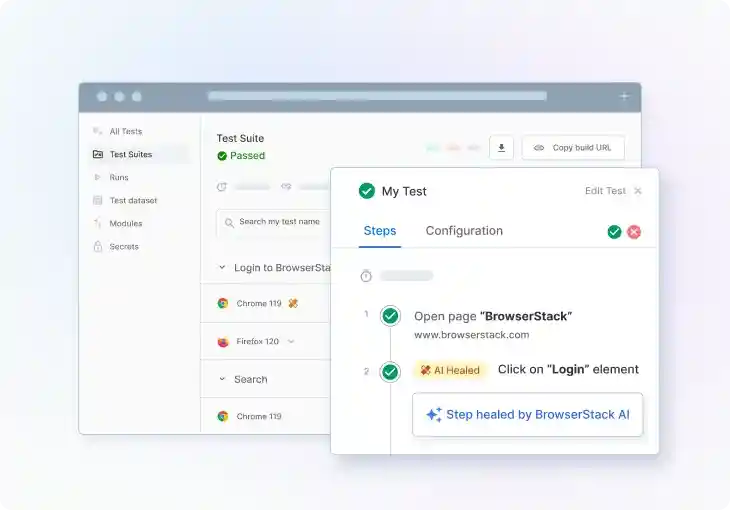Click step 1 green check icon
The width and height of the screenshot is (730, 510).
(x=390, y=316)
